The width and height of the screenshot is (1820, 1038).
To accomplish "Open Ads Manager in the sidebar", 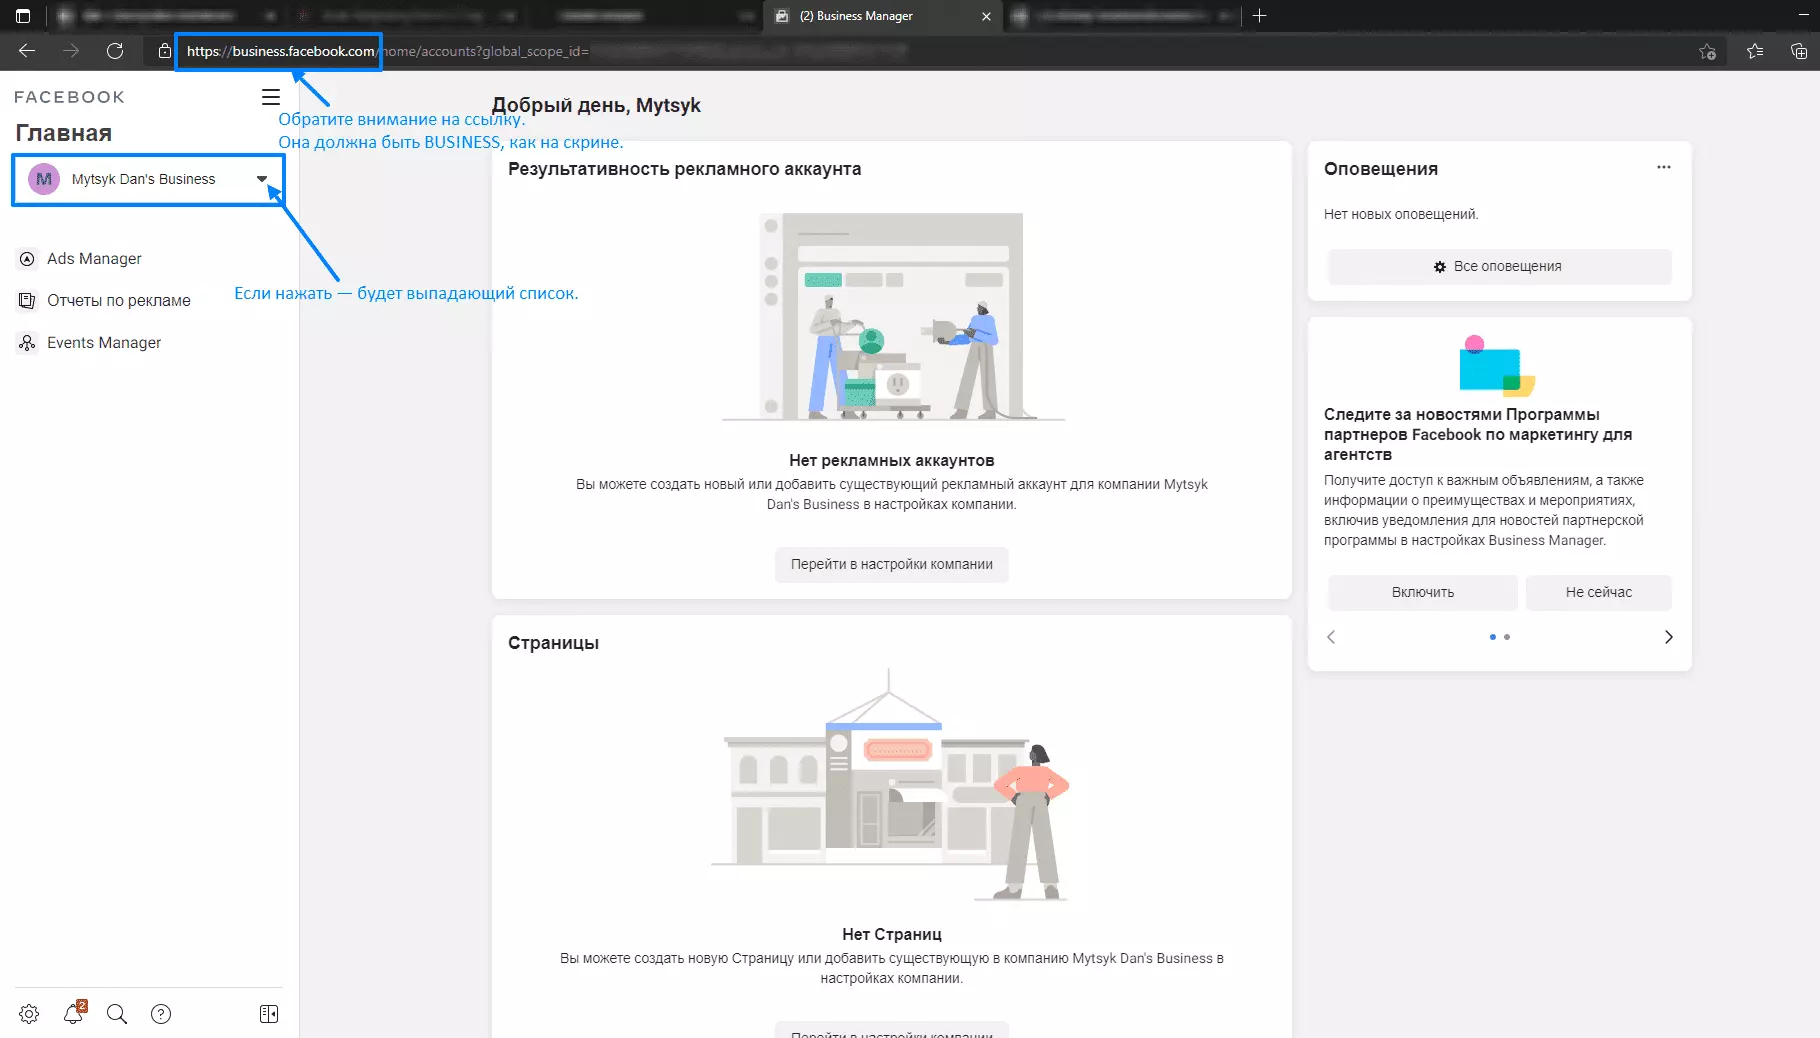I will (94, 258).
